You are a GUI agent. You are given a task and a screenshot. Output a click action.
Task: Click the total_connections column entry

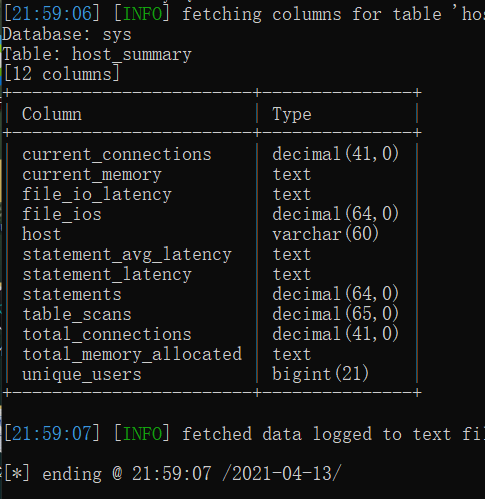coord(107,335)
